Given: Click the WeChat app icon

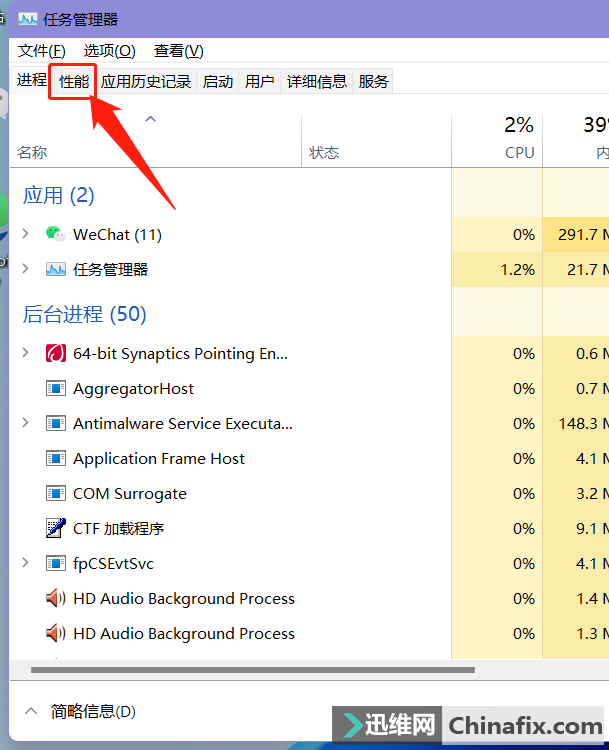Looking at the screenshot, I should tap(55, 234).
